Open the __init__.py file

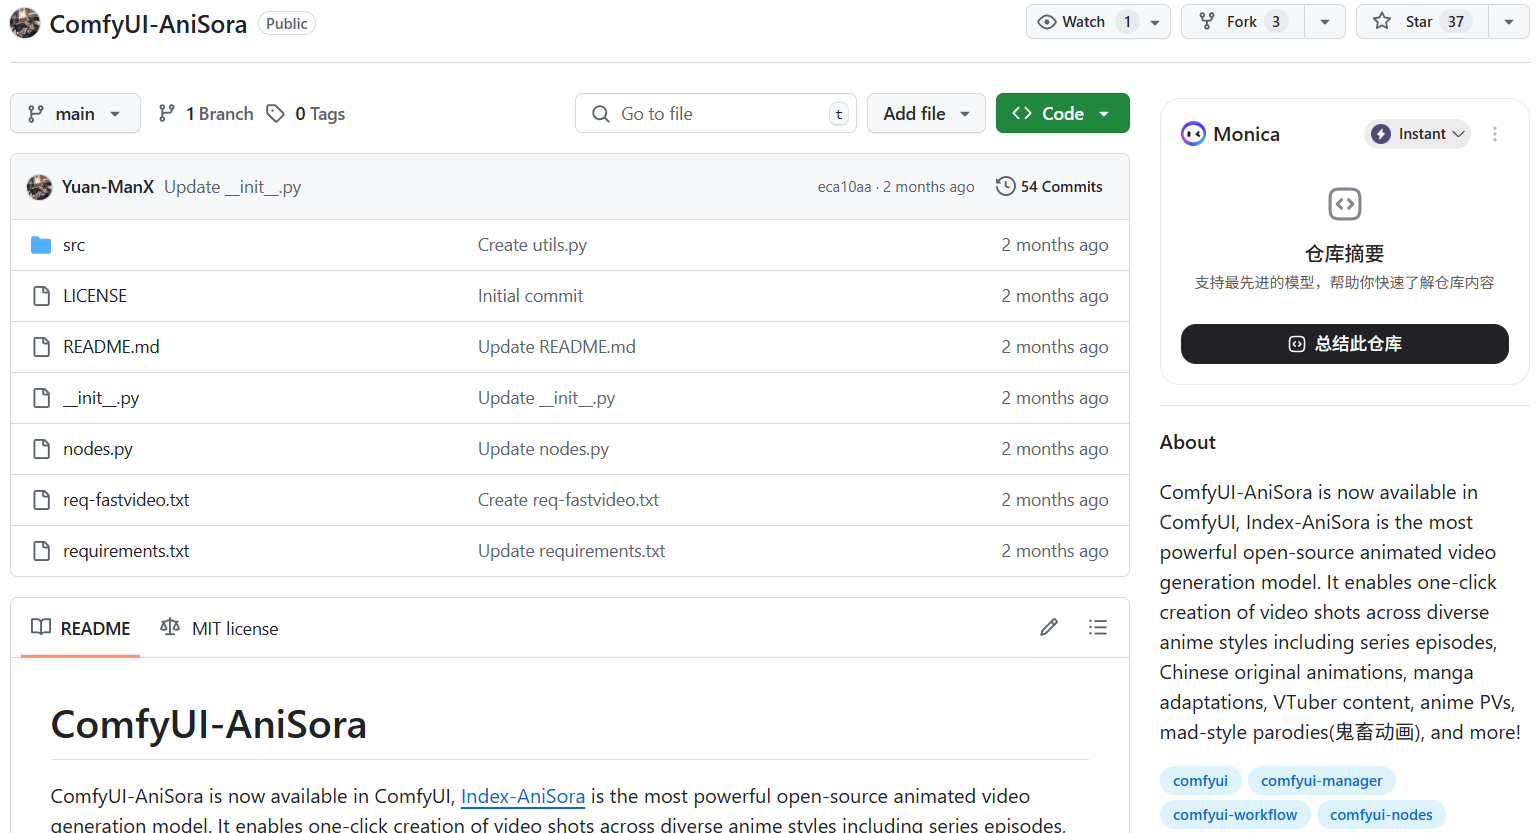click(x=101, y=398)
